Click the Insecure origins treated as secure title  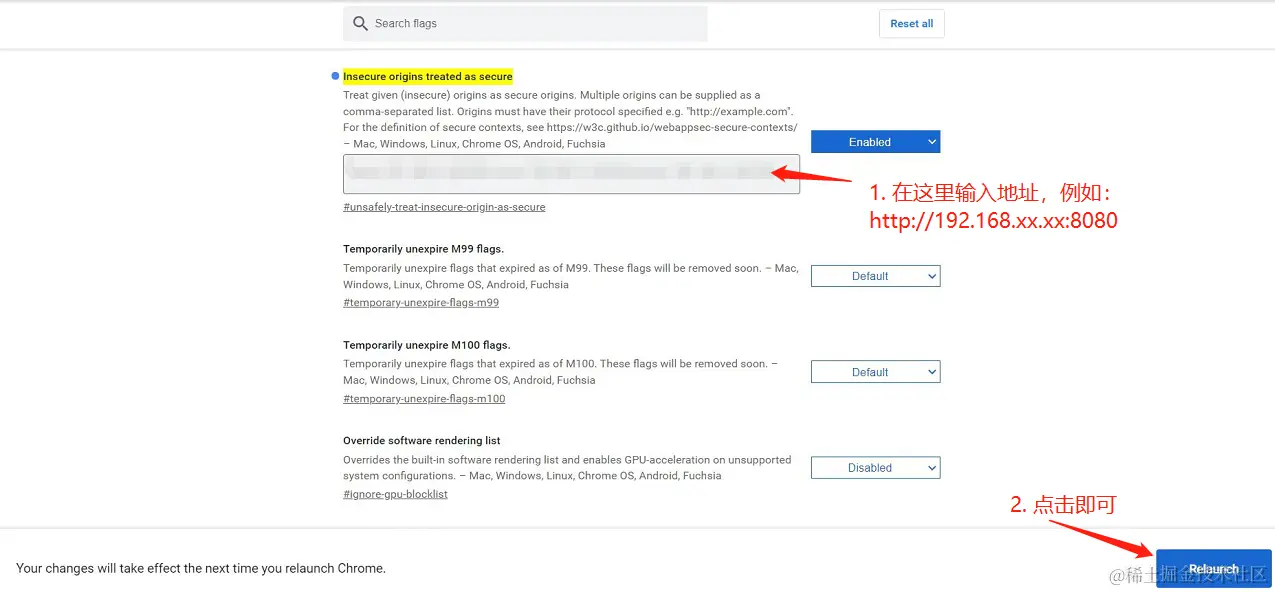(x=427, y=76)
